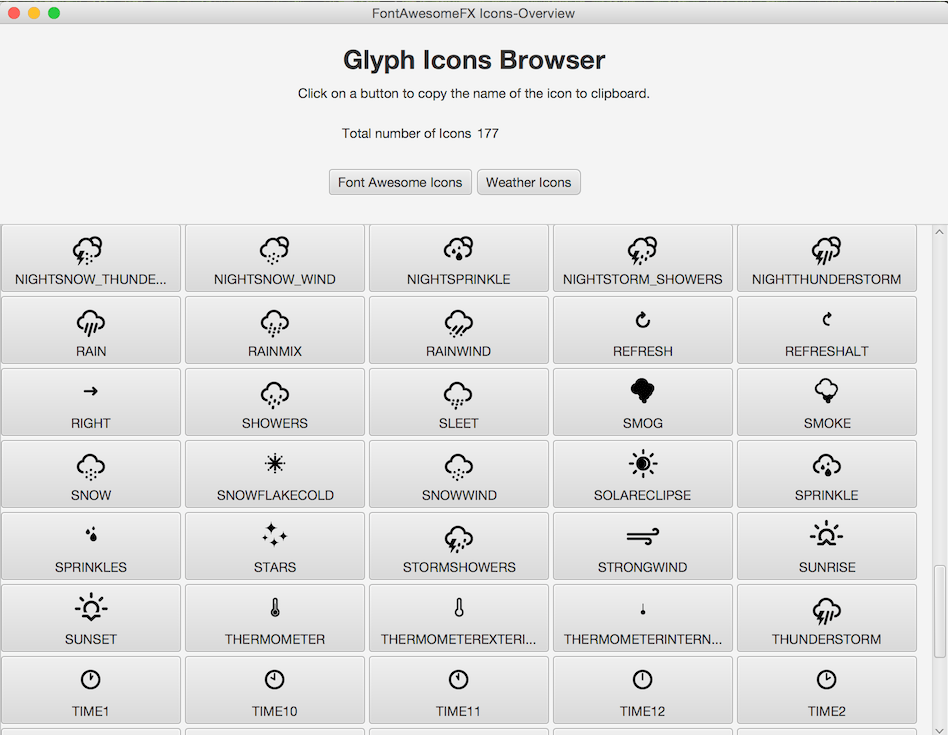Pick the NIGHTSTORM_SHOWERS icon
Image resolution: width=948 pixels, height=735 pixels.
[643, 258]
